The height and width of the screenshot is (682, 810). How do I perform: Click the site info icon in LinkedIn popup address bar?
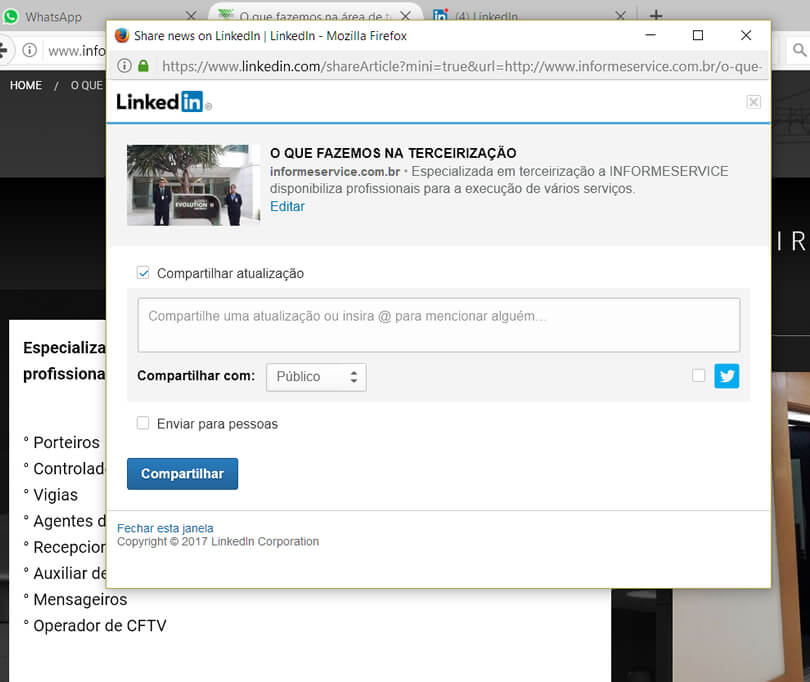124,66
